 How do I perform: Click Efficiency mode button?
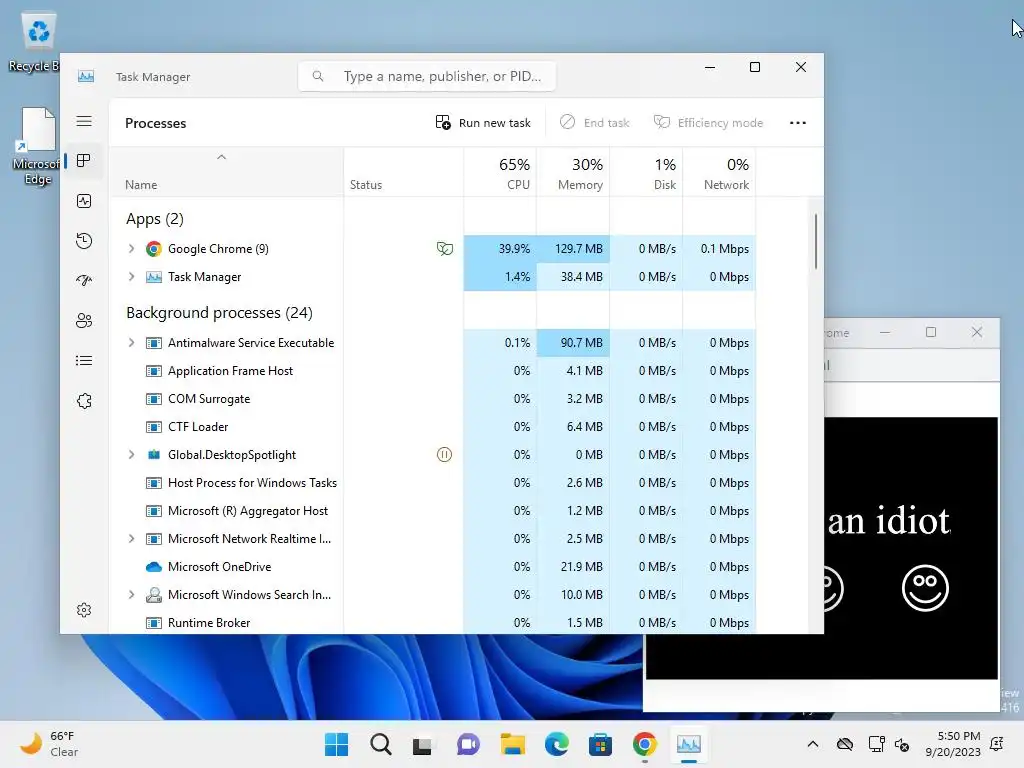[709, 123]
